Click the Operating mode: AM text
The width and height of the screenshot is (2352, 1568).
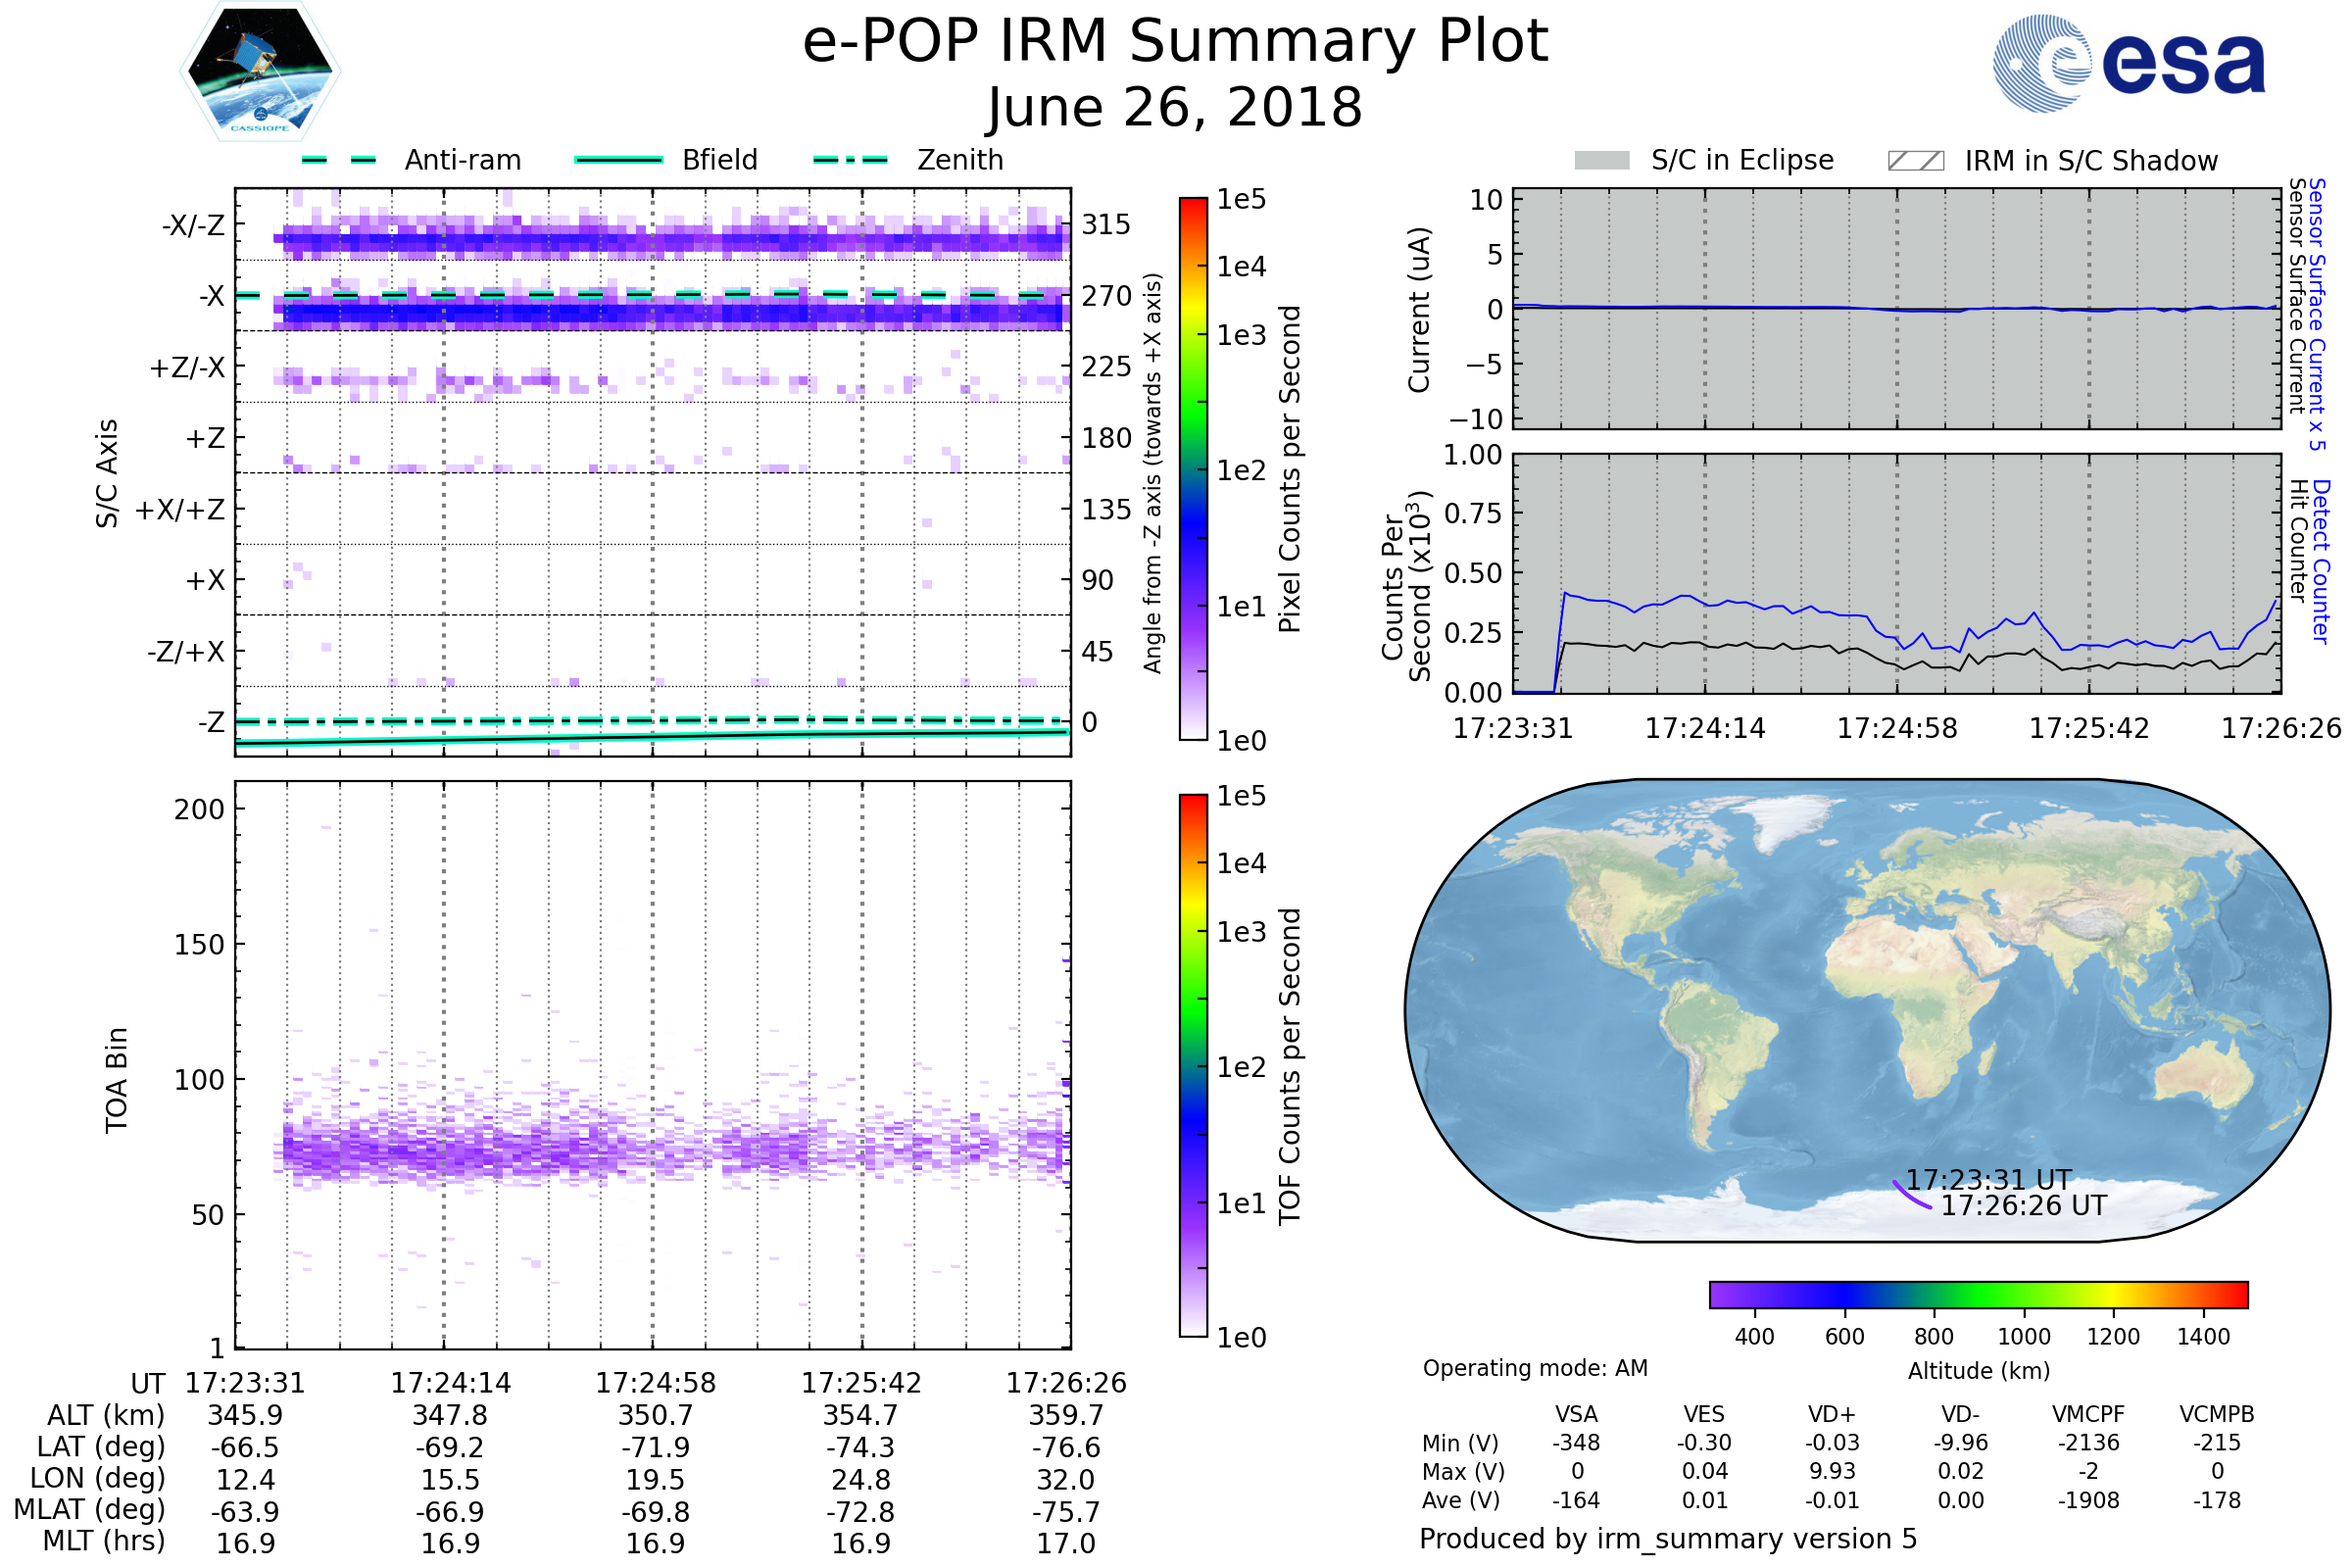tap(1534, 1368)
